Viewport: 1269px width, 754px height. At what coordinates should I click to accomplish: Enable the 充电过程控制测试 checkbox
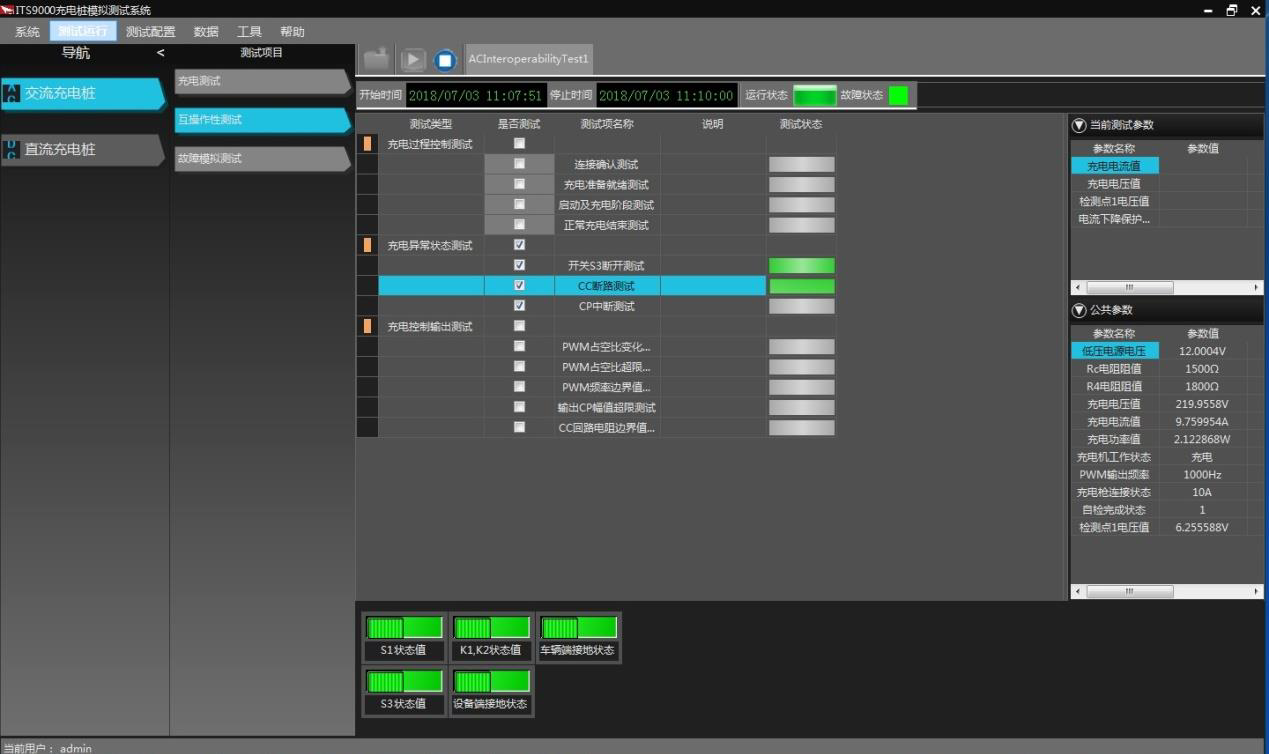519,144
